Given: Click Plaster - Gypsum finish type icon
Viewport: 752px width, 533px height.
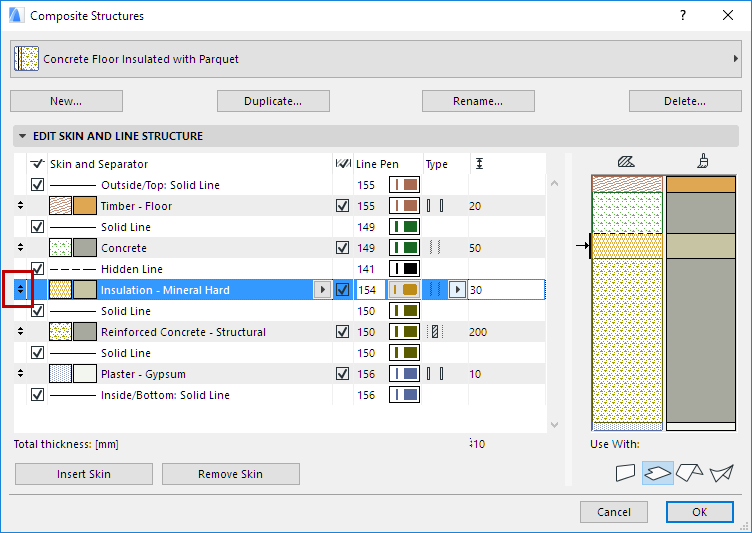Looking at the screenshot, I should [435, 374].
